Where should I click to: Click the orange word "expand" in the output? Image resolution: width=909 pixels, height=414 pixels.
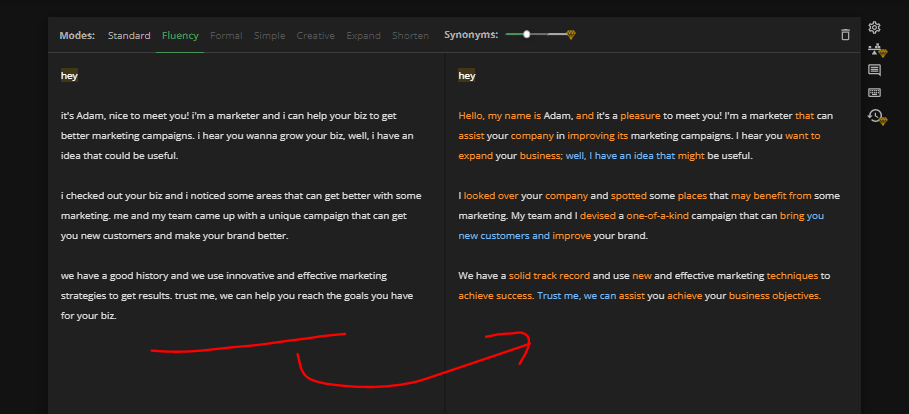475,156
